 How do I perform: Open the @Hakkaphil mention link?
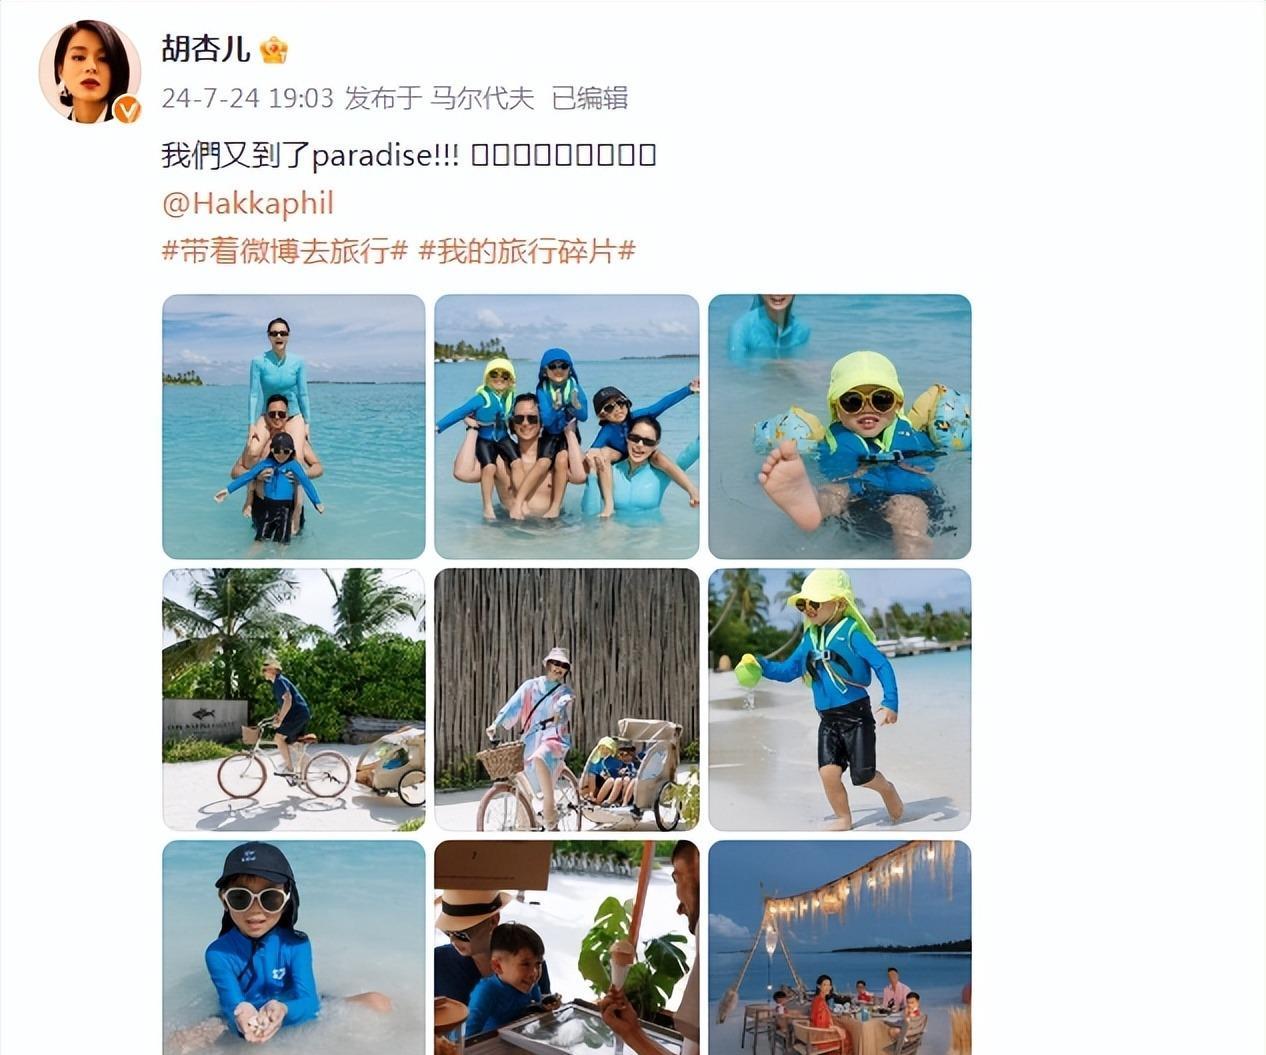coord(247,203)
